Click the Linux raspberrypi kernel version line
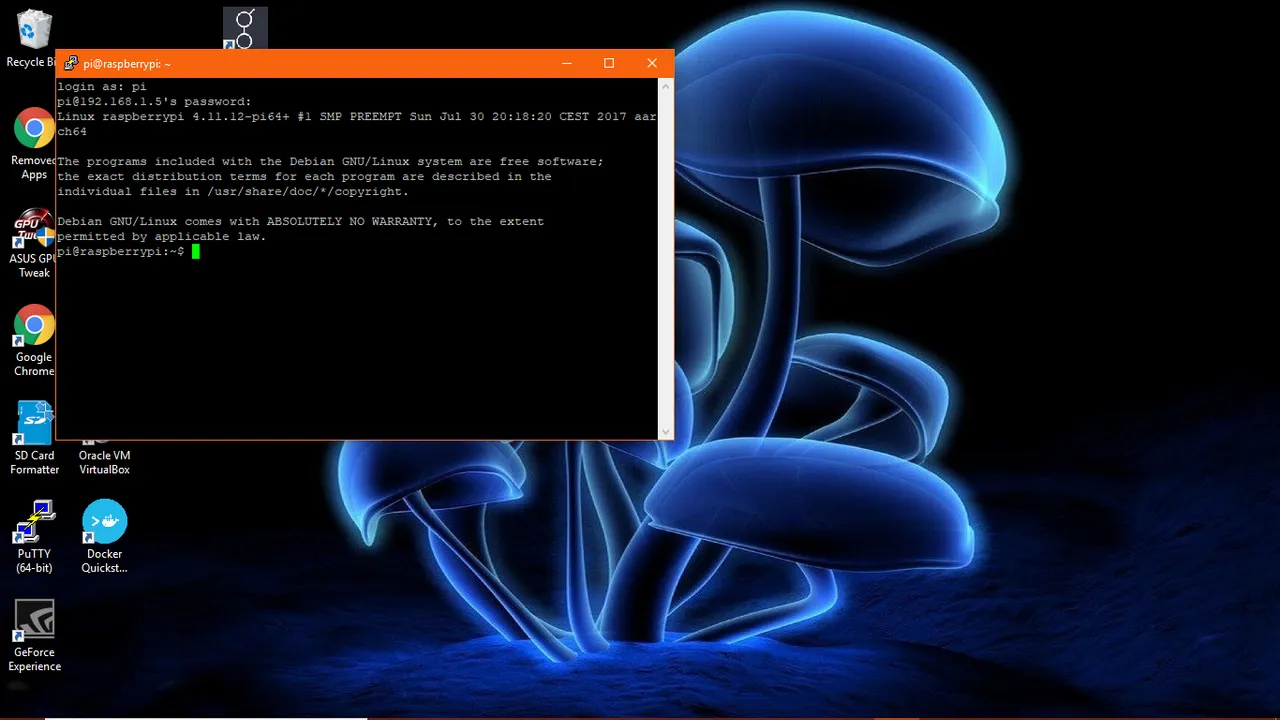This screenshot has width=1280, height=720. 357,124
